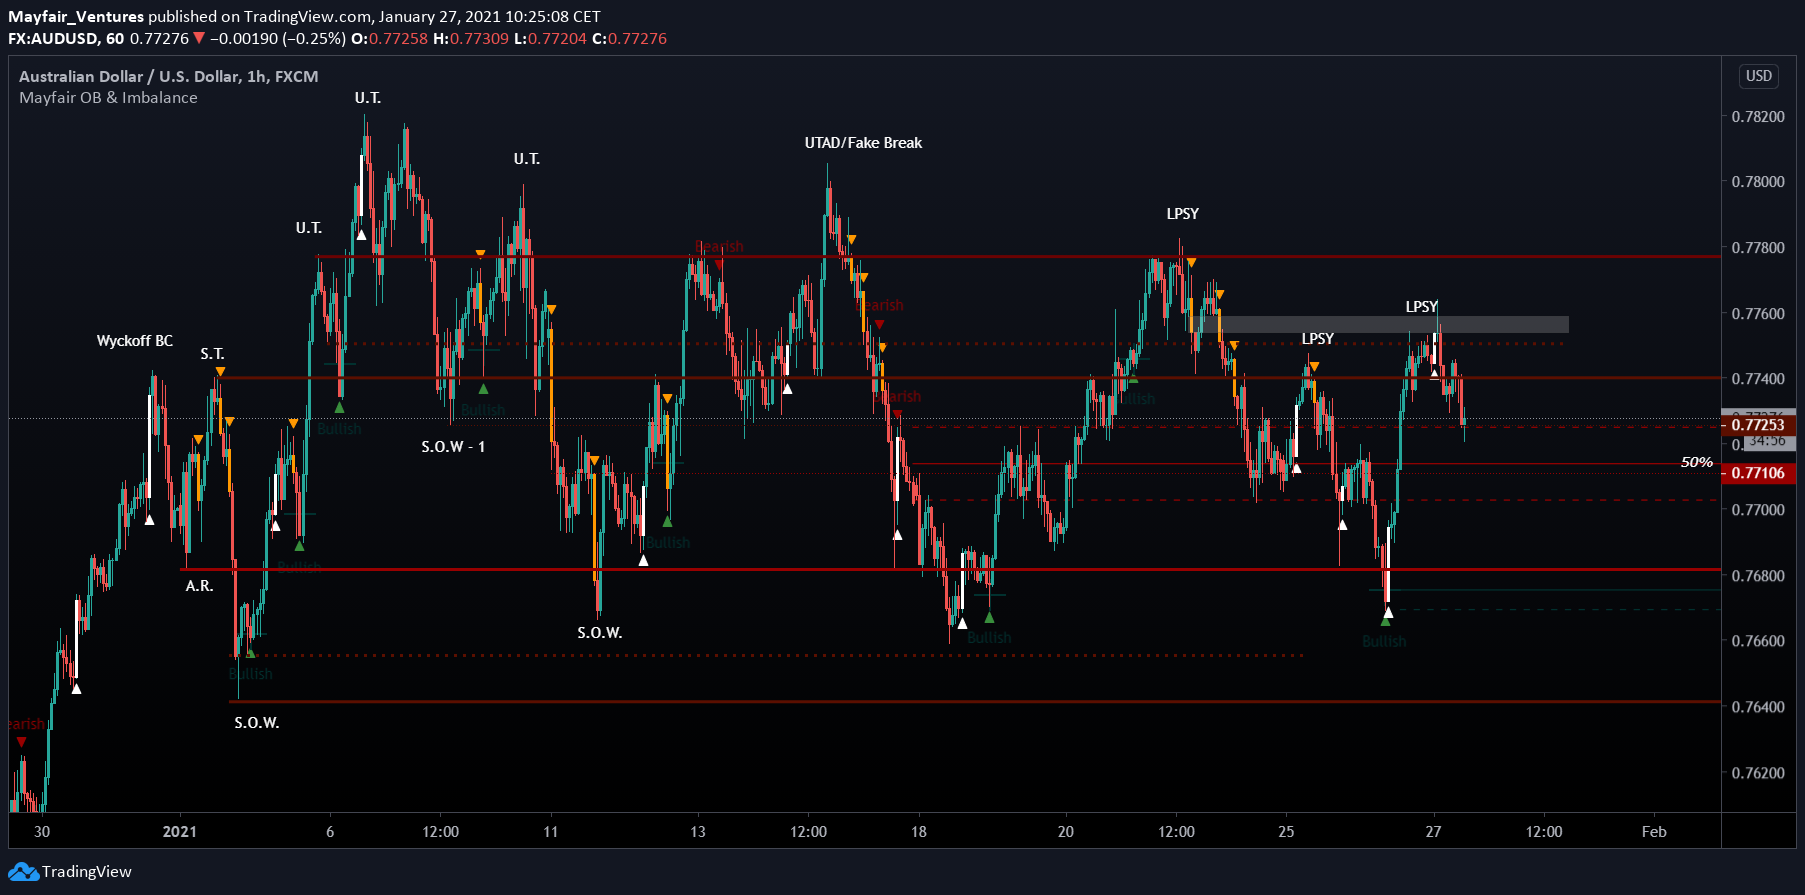The width and height of the screenshot is (1805, 895).
Task: Click the time axis label '25'
Action: (1286, 831)
